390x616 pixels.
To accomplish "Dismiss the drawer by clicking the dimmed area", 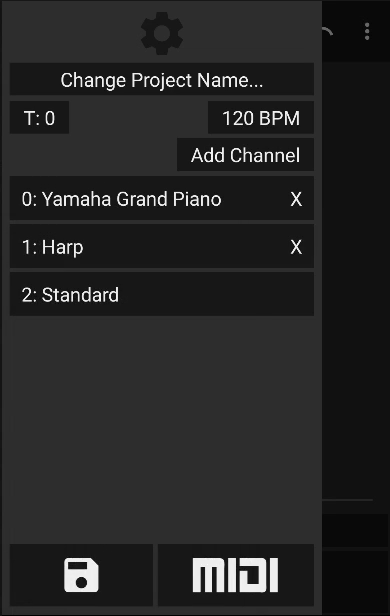I will click(356, 275).
